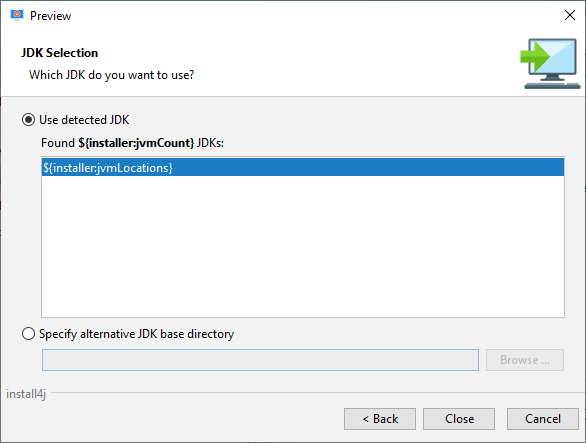Click the Preview title text
The image size is (586, 443).
[50, 16]
